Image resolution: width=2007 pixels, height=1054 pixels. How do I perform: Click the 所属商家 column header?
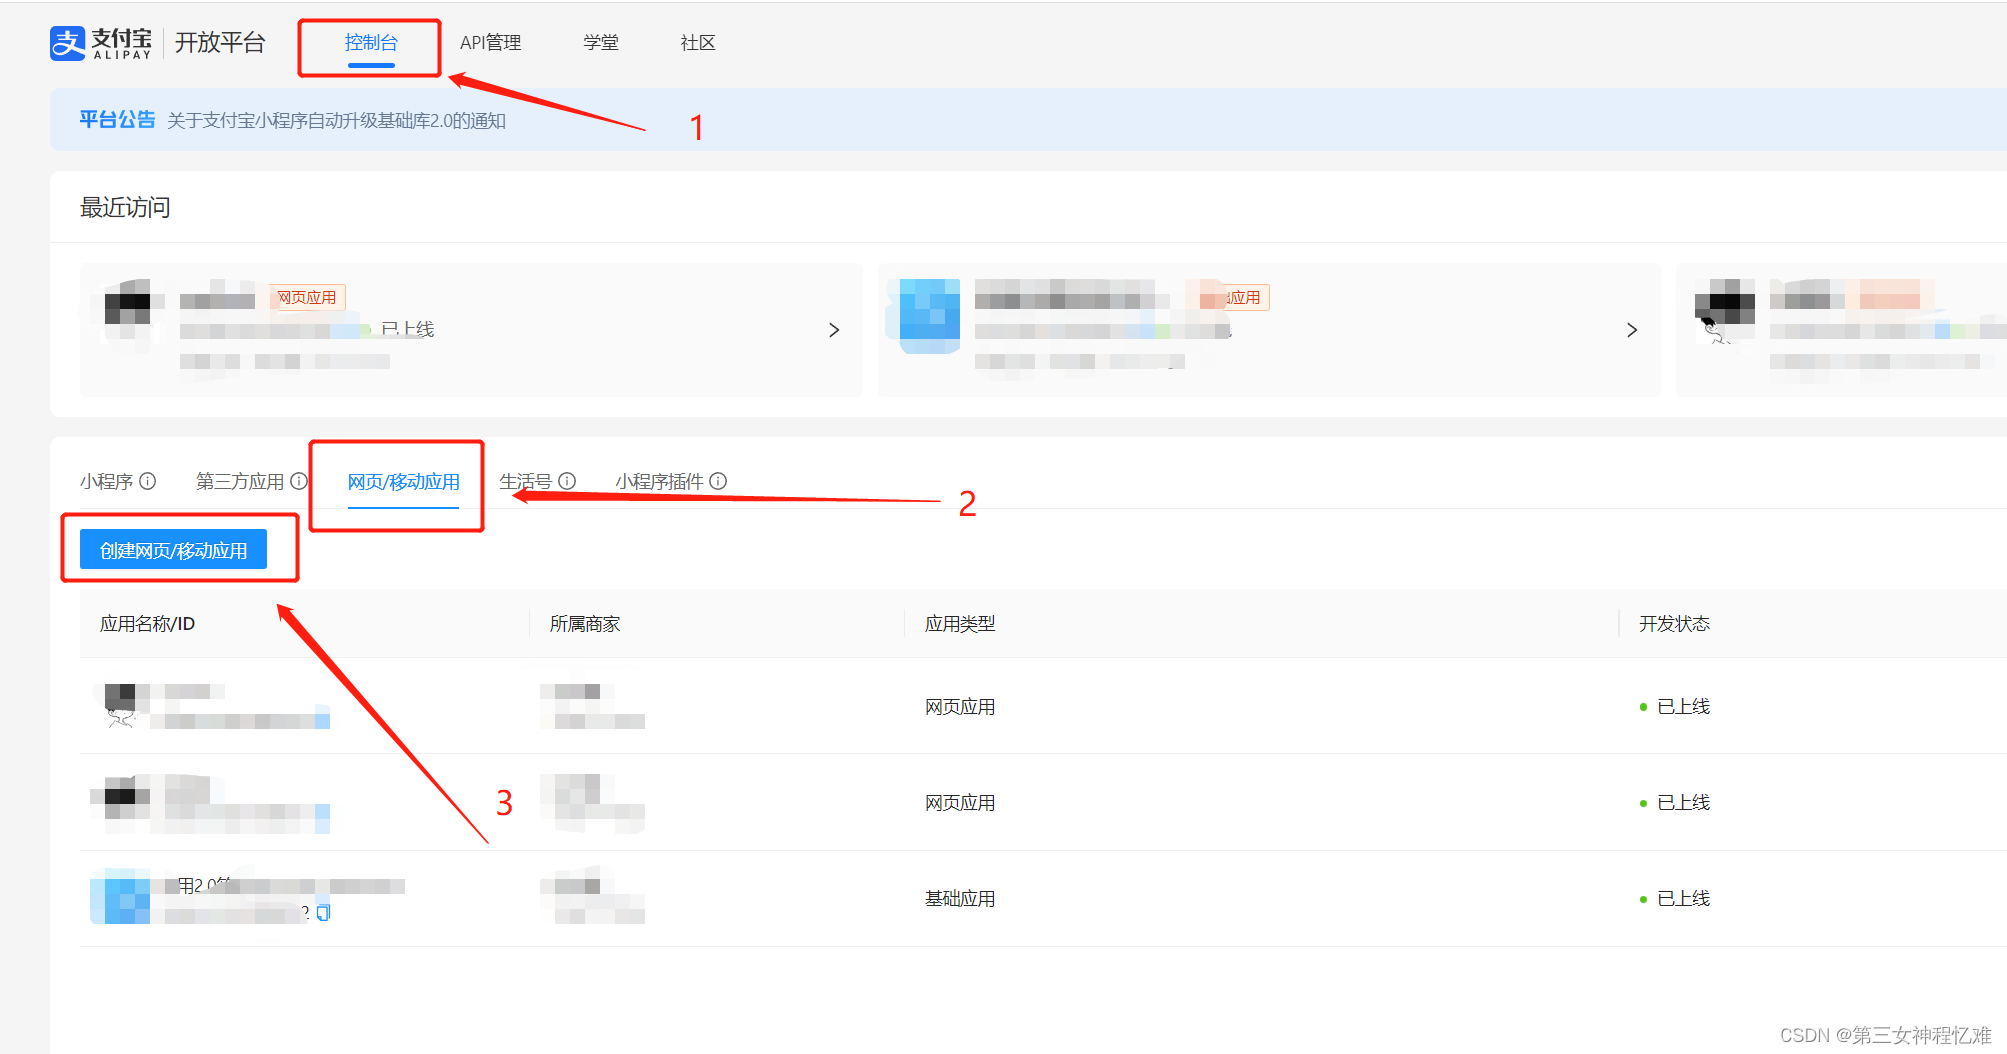point(585,624)
